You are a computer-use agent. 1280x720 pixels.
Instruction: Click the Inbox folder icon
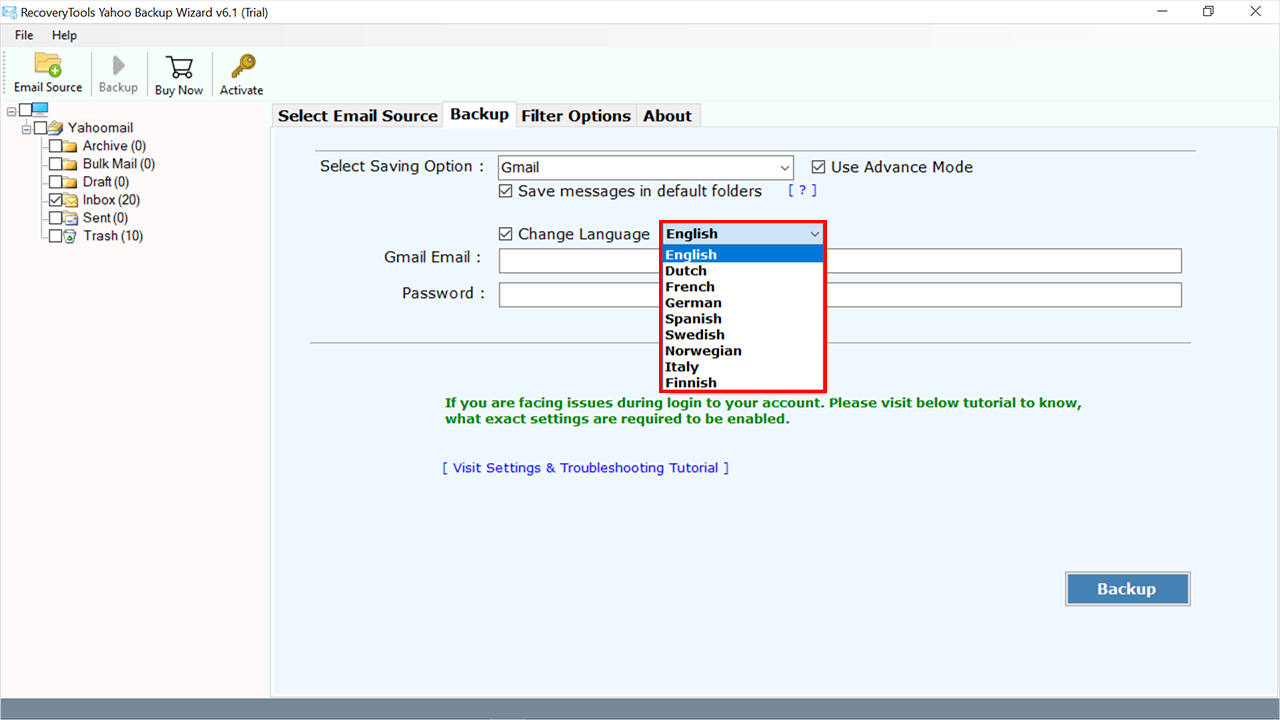click(x=70, y=200)
